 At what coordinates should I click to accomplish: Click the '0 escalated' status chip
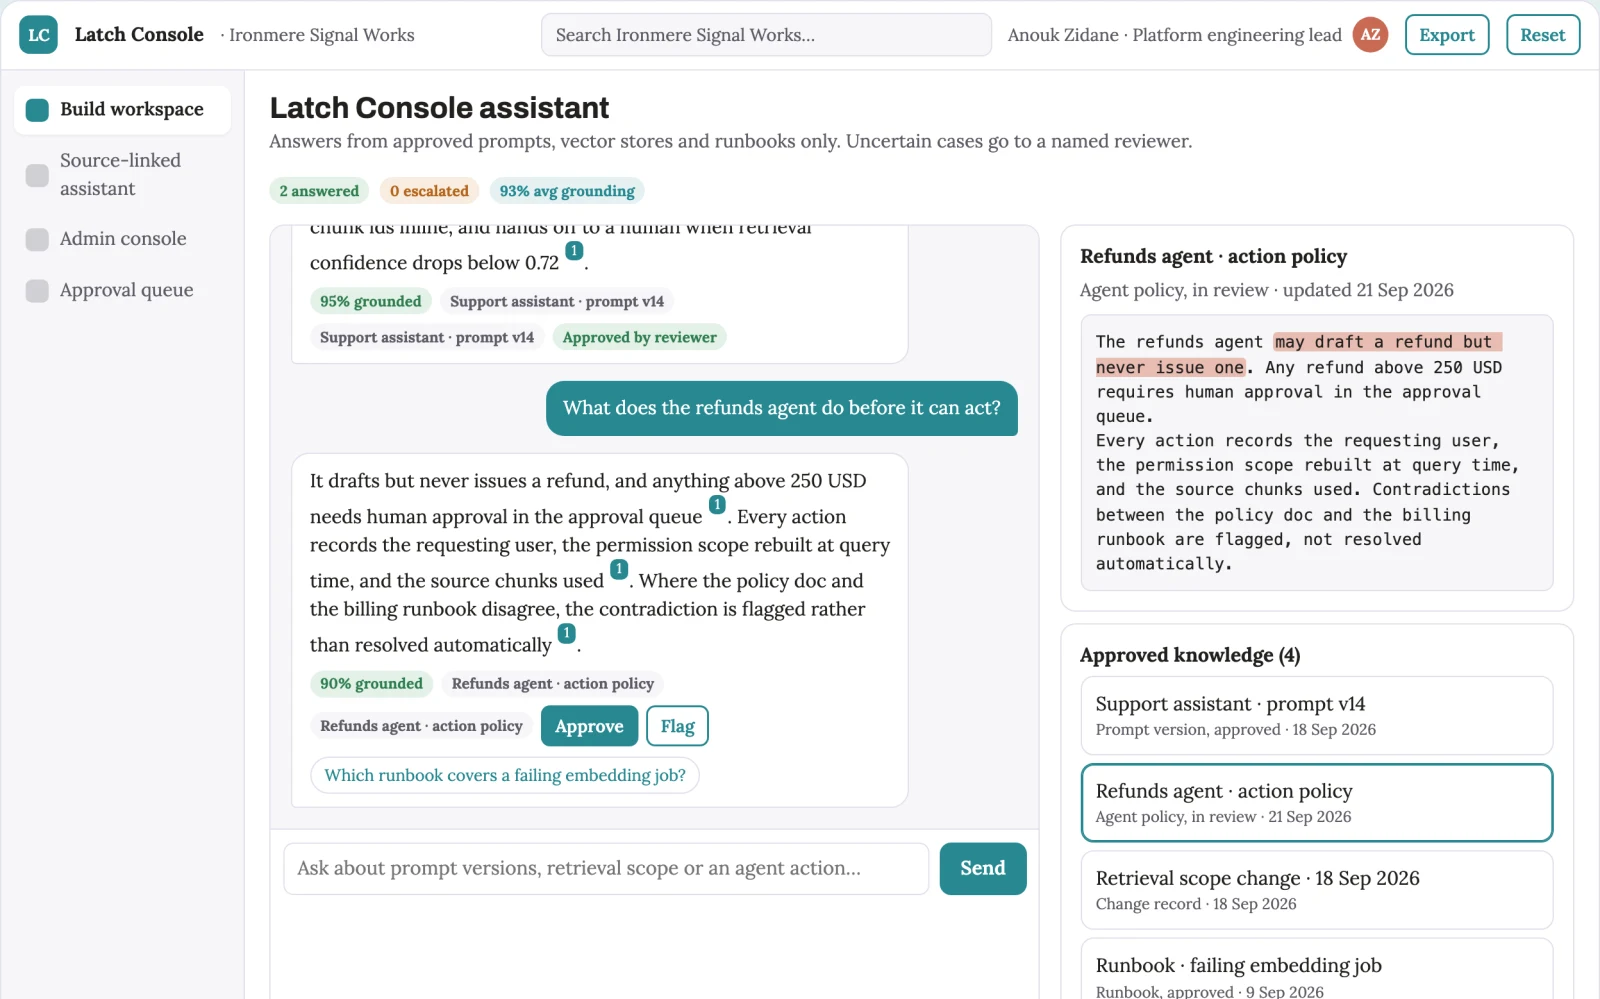click(429, 191)
